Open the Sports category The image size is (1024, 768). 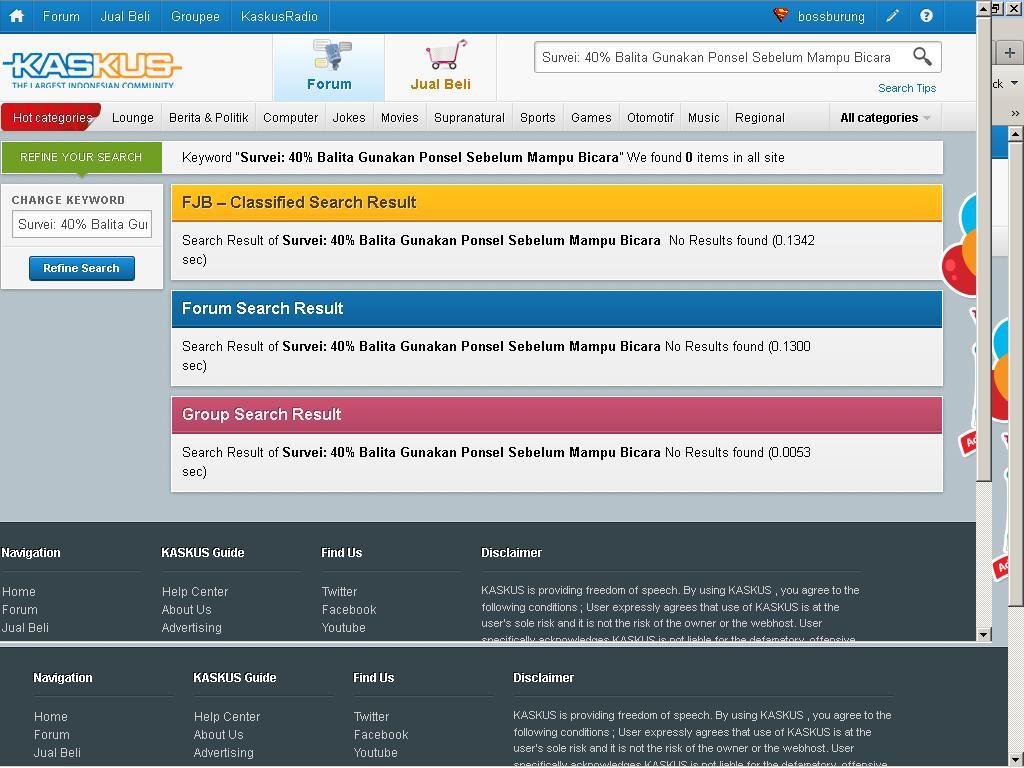click(x=537, y=118)
